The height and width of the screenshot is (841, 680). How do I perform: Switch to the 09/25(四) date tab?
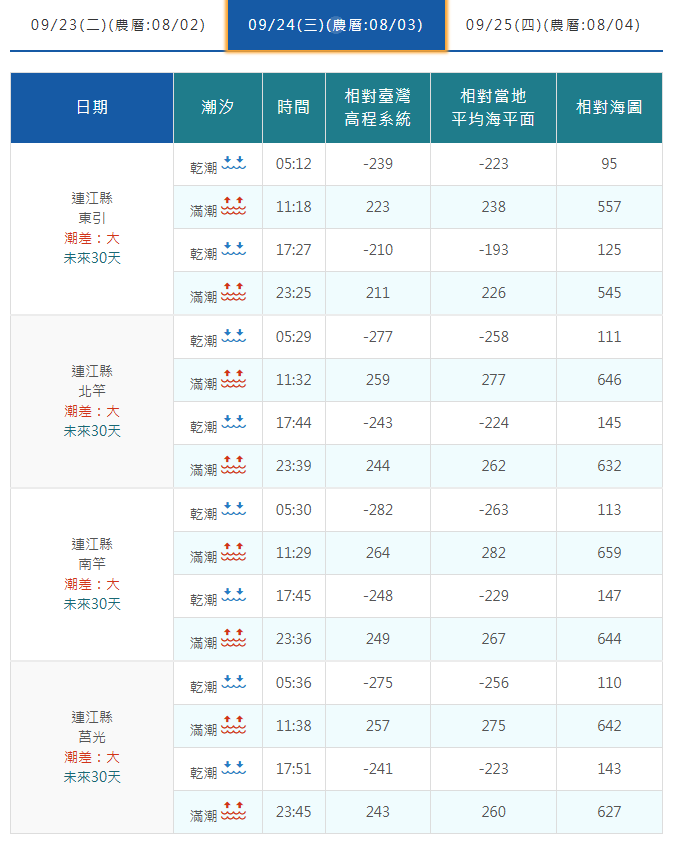pyautogui.click(x=553, y=24)
